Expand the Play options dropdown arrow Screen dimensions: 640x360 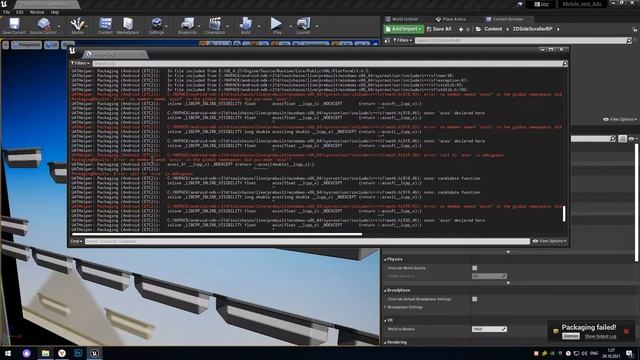pyautogui.click(x=290, y=26)
